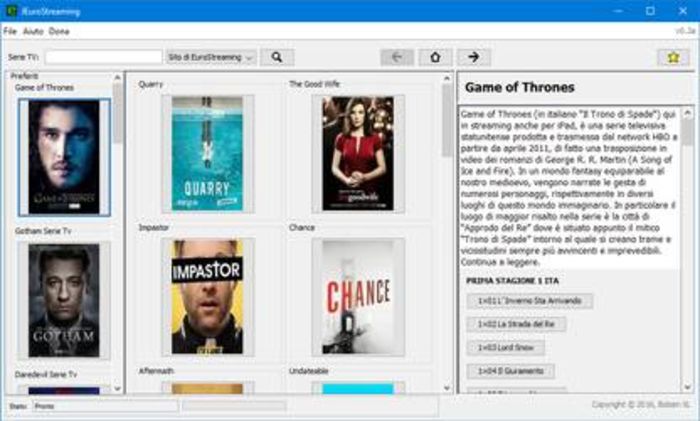Image resolution: width=700 pixels, height=421 pixels.
Task: Click the Chance title text
Action: 302,227
